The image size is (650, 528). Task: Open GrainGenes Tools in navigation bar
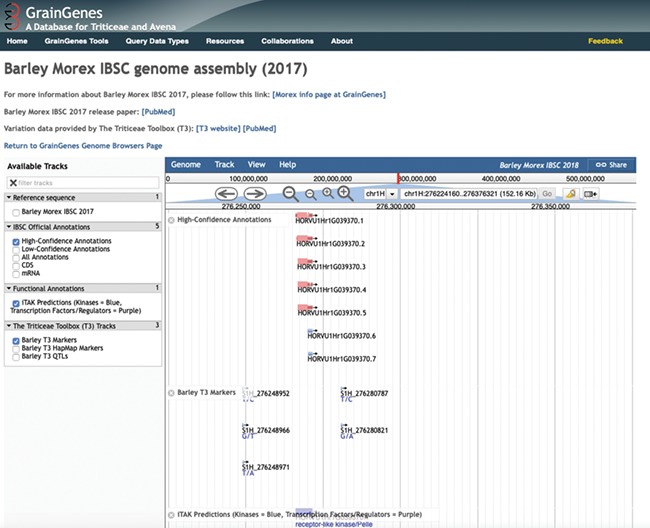coord(84,41)
